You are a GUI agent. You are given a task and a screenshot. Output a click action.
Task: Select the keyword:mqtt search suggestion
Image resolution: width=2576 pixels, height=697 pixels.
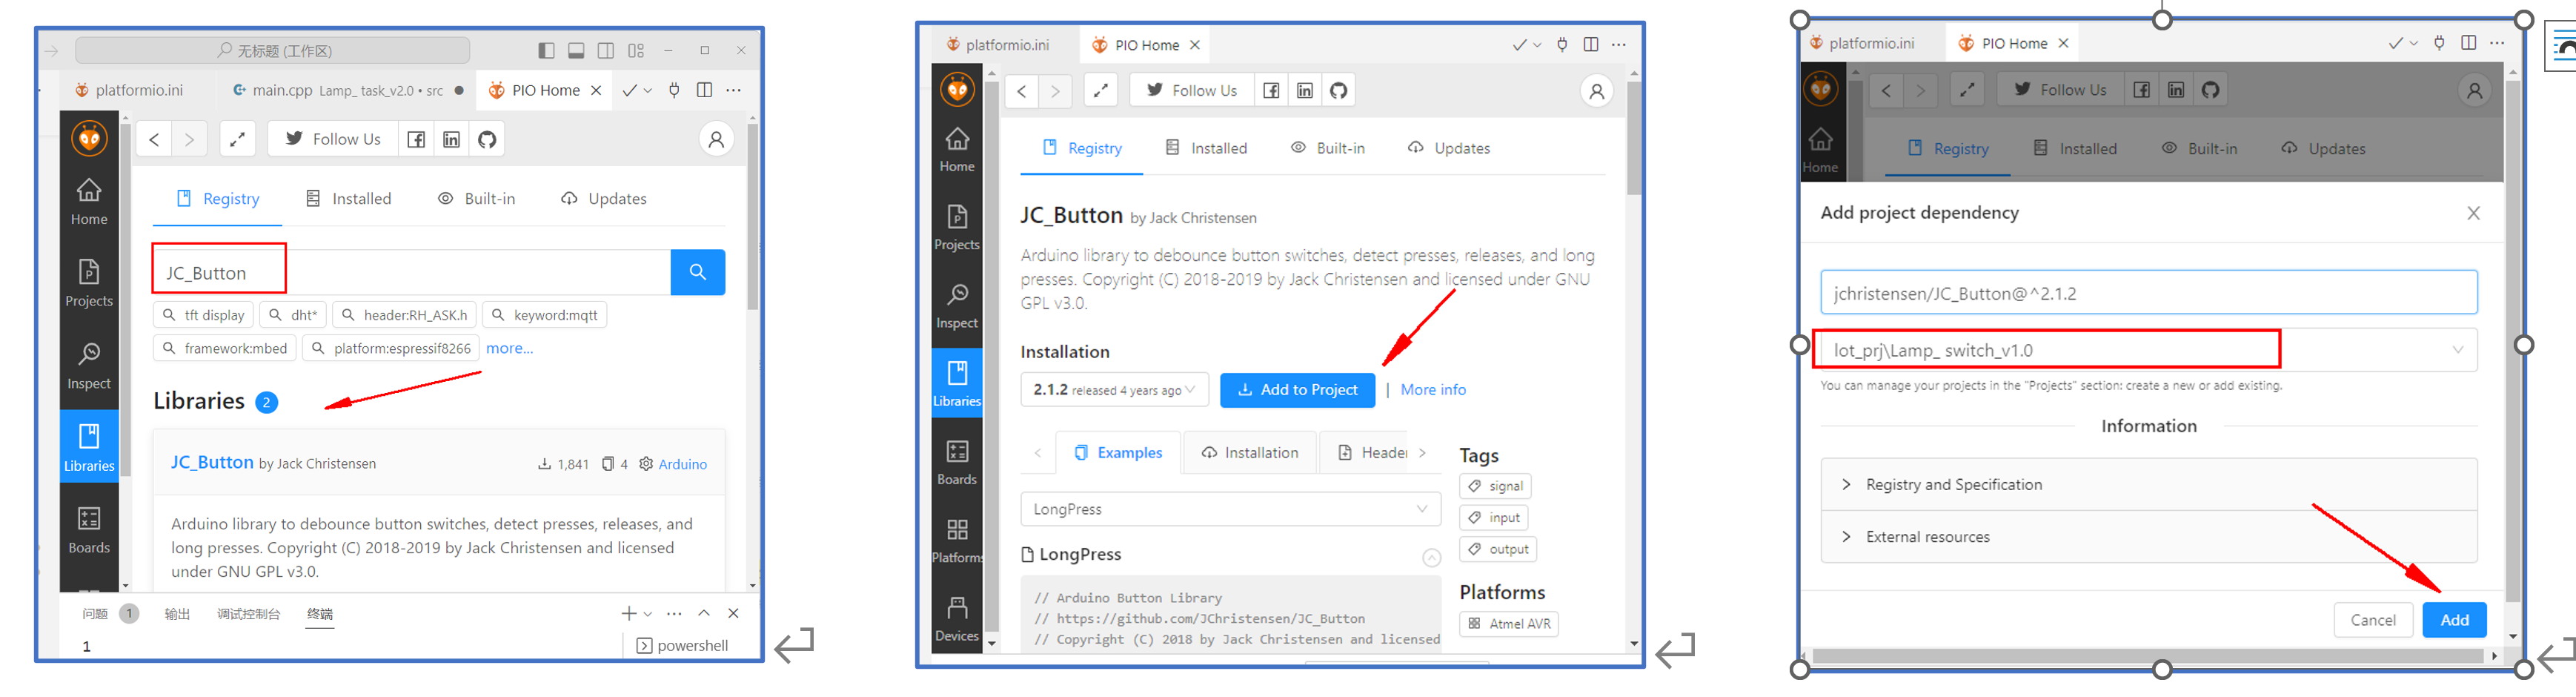pos(545,315)
